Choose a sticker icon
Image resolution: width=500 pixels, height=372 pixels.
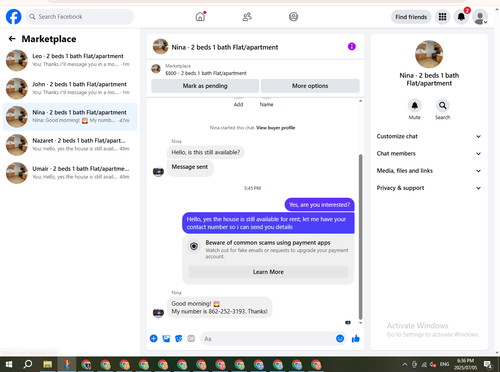pos(179,339)
